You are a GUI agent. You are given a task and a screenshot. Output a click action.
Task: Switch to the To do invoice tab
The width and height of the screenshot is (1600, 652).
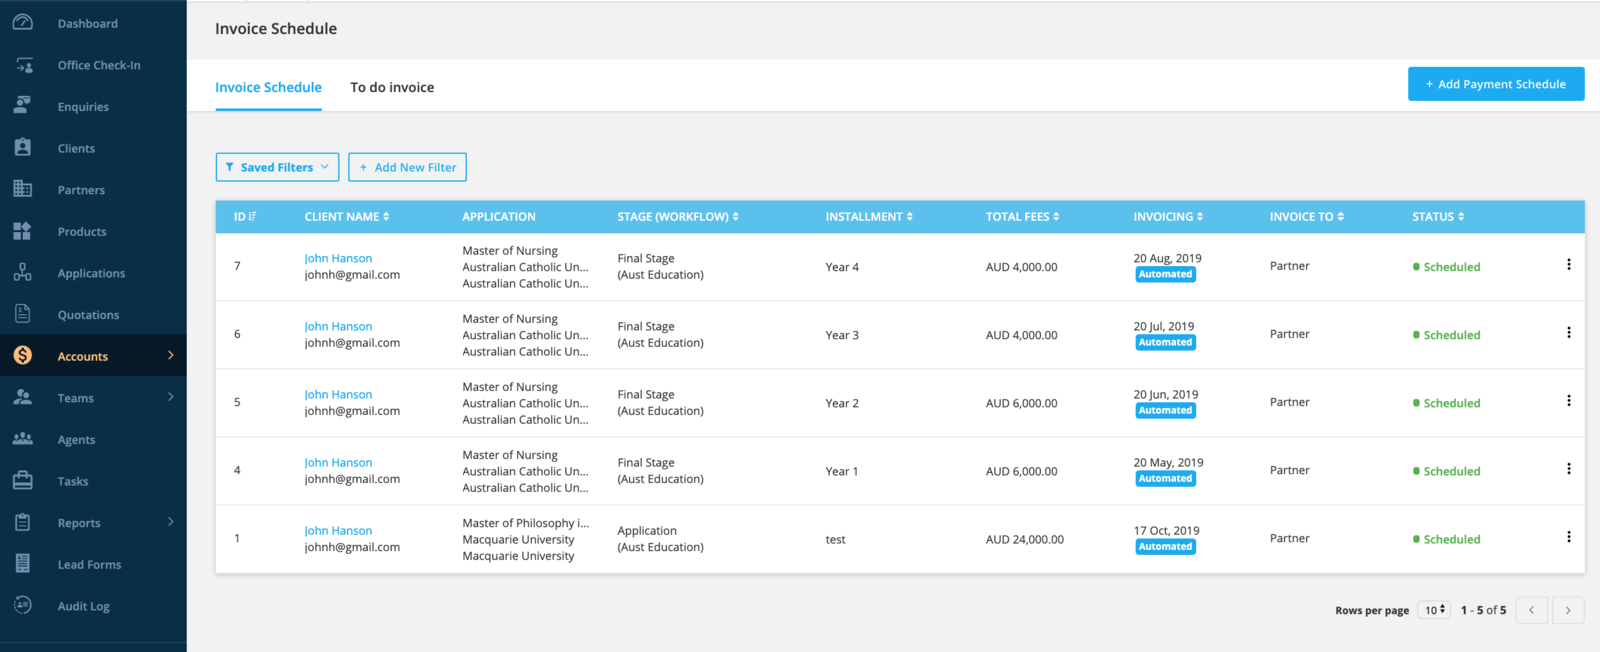[x=392, y=87]
